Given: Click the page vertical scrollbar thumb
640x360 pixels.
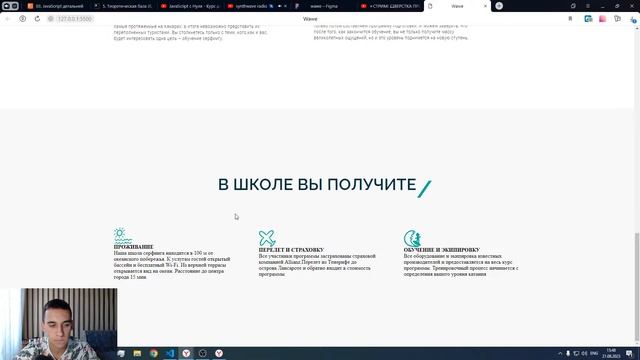Looking at the screenshot, I should tap(637, 287).
